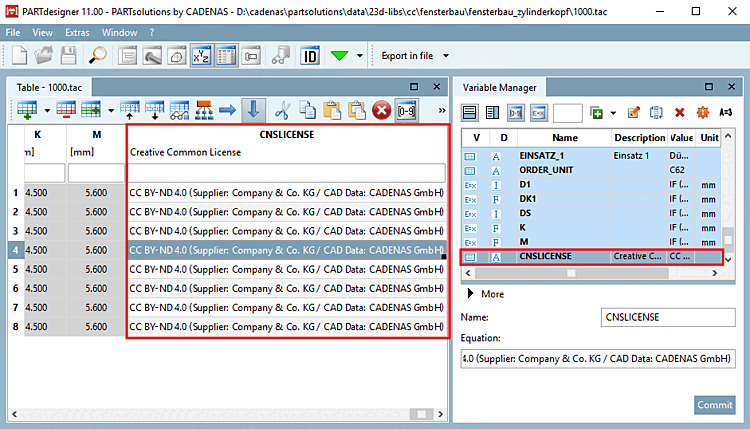Image resolution: width=750 pixels, height=429 pixels.
Task: Click the red X delete variable icon
Action: pyautogui.click(x=679, y=112)
